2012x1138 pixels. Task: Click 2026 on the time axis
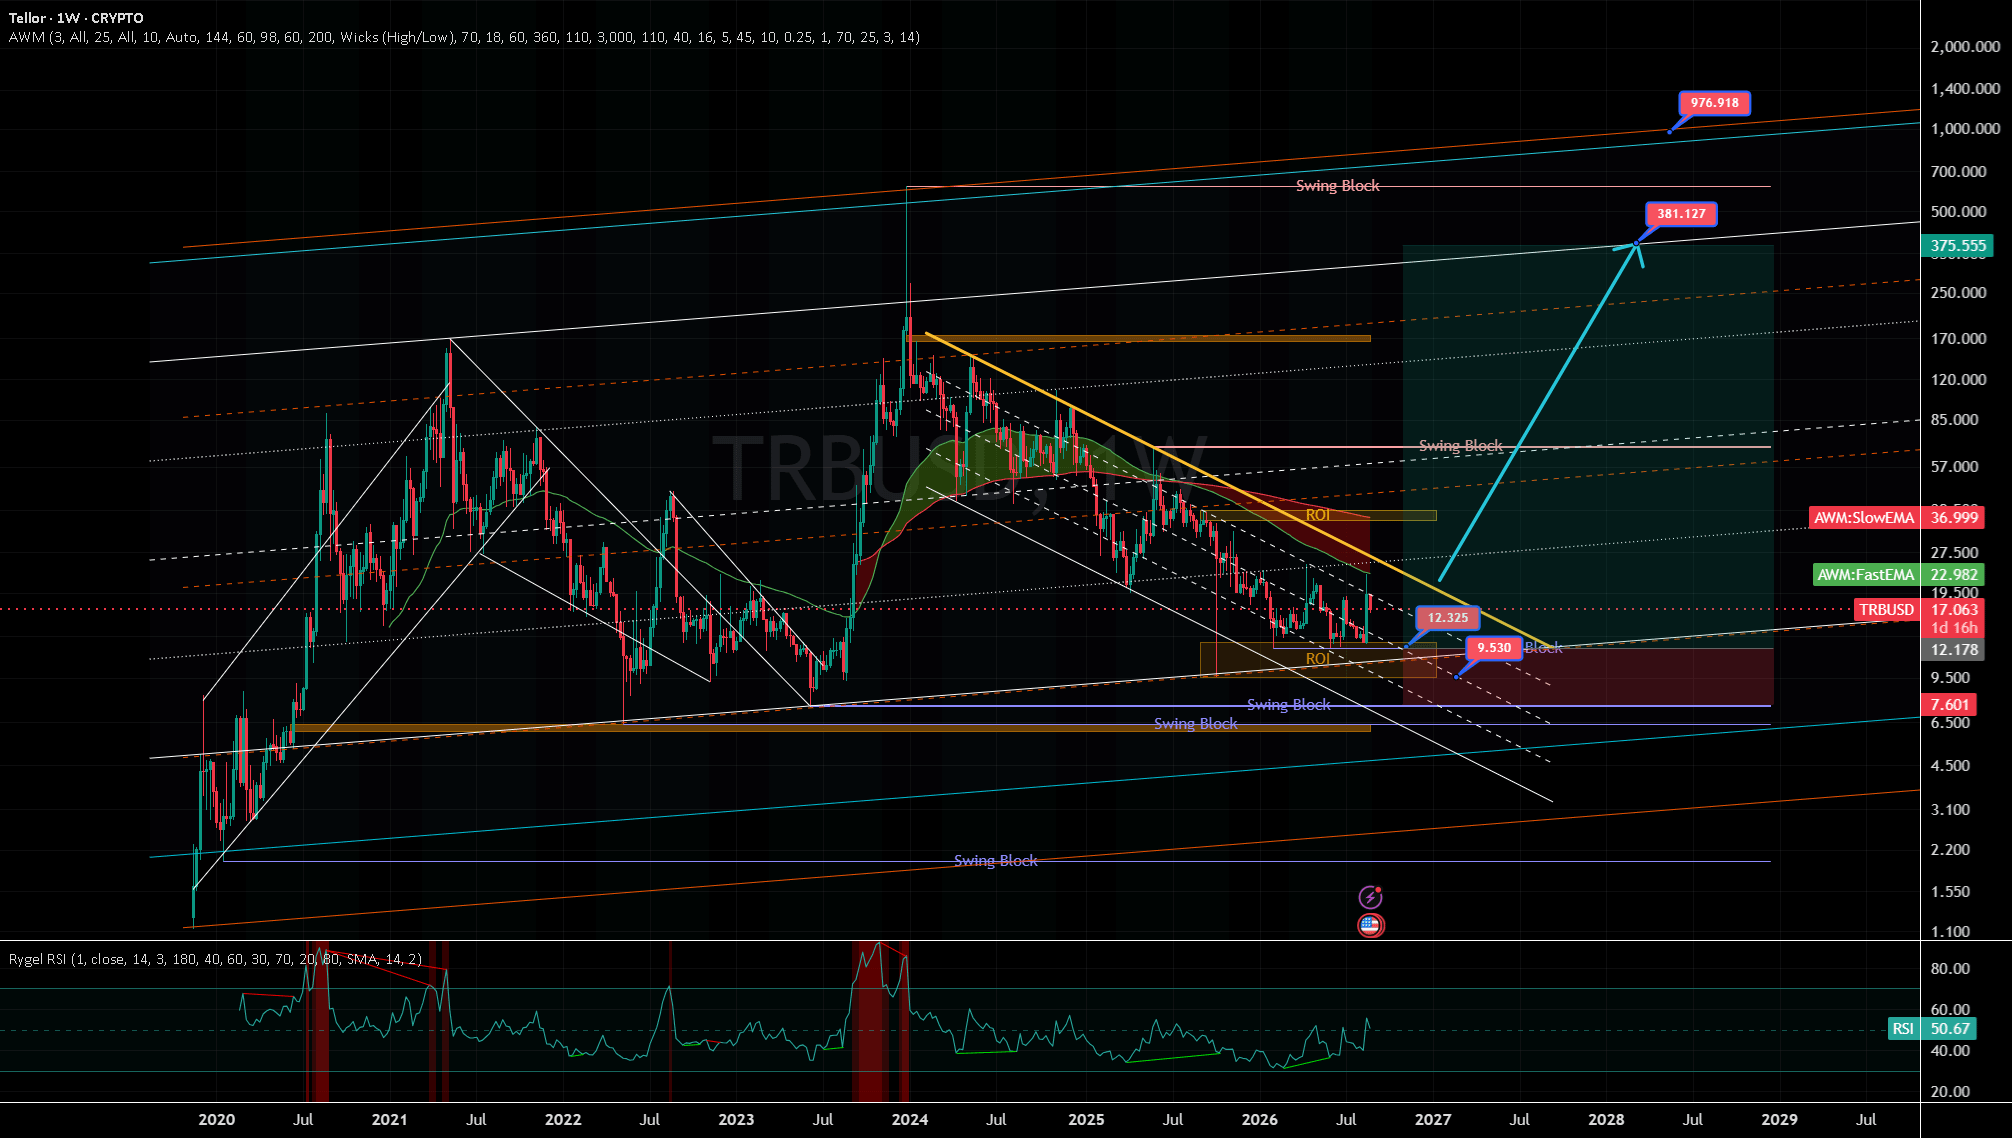click(1259, 1120)
